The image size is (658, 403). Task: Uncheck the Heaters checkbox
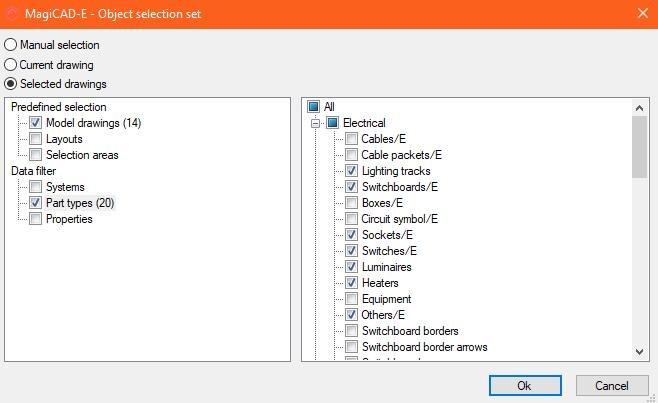coord(351,283)
